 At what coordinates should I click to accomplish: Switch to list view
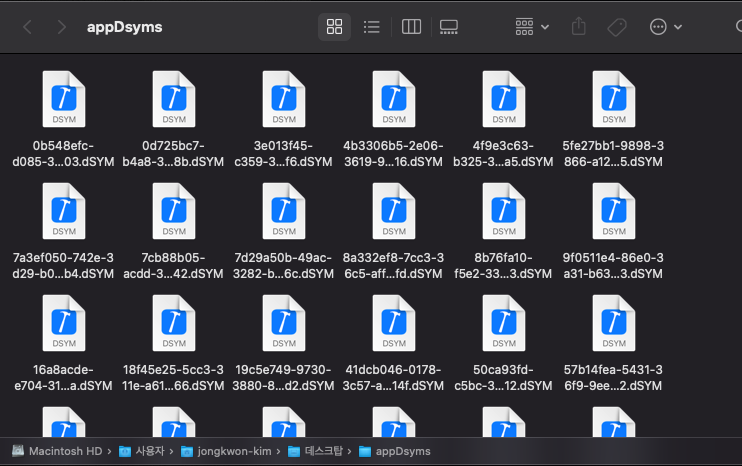371,27
